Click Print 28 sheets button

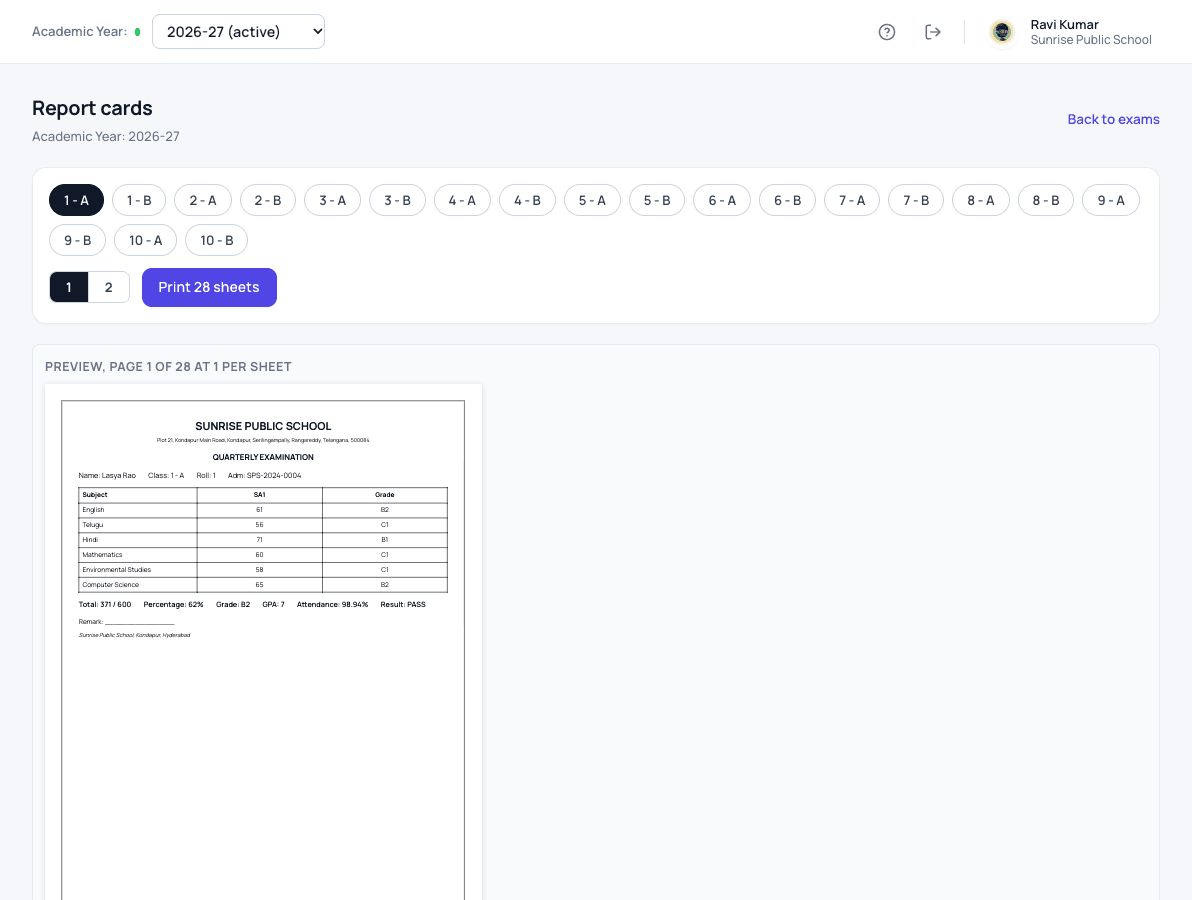tap(209, 287)
